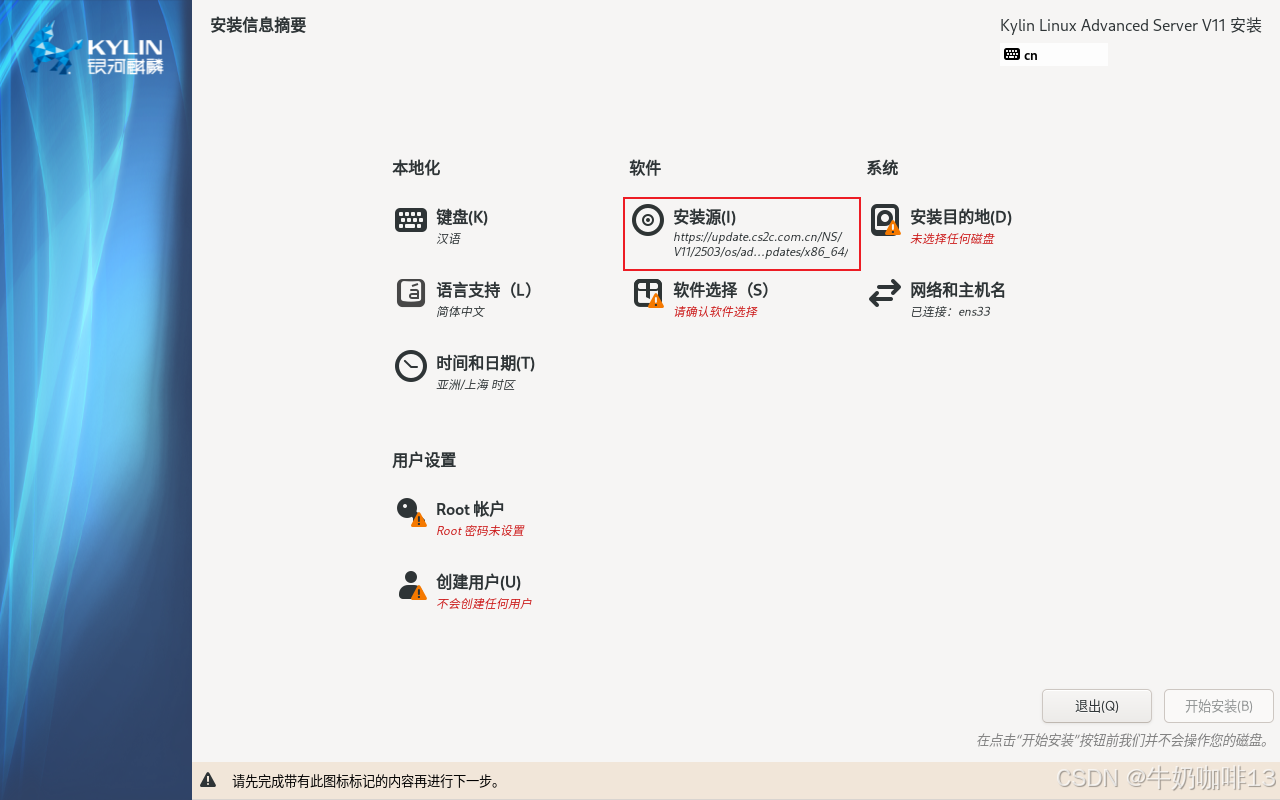Open 语言支持（L）settings label
Image resolution: width=1280 pixels, height=800 pixels.
485,290
